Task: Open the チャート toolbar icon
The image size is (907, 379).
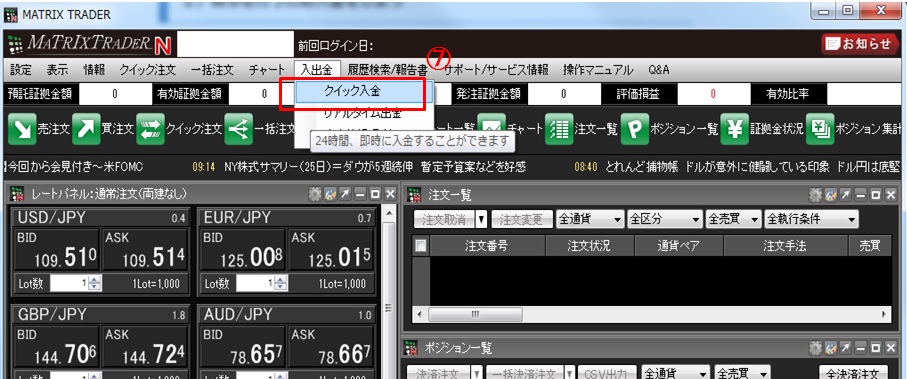Action: [492, 128]
